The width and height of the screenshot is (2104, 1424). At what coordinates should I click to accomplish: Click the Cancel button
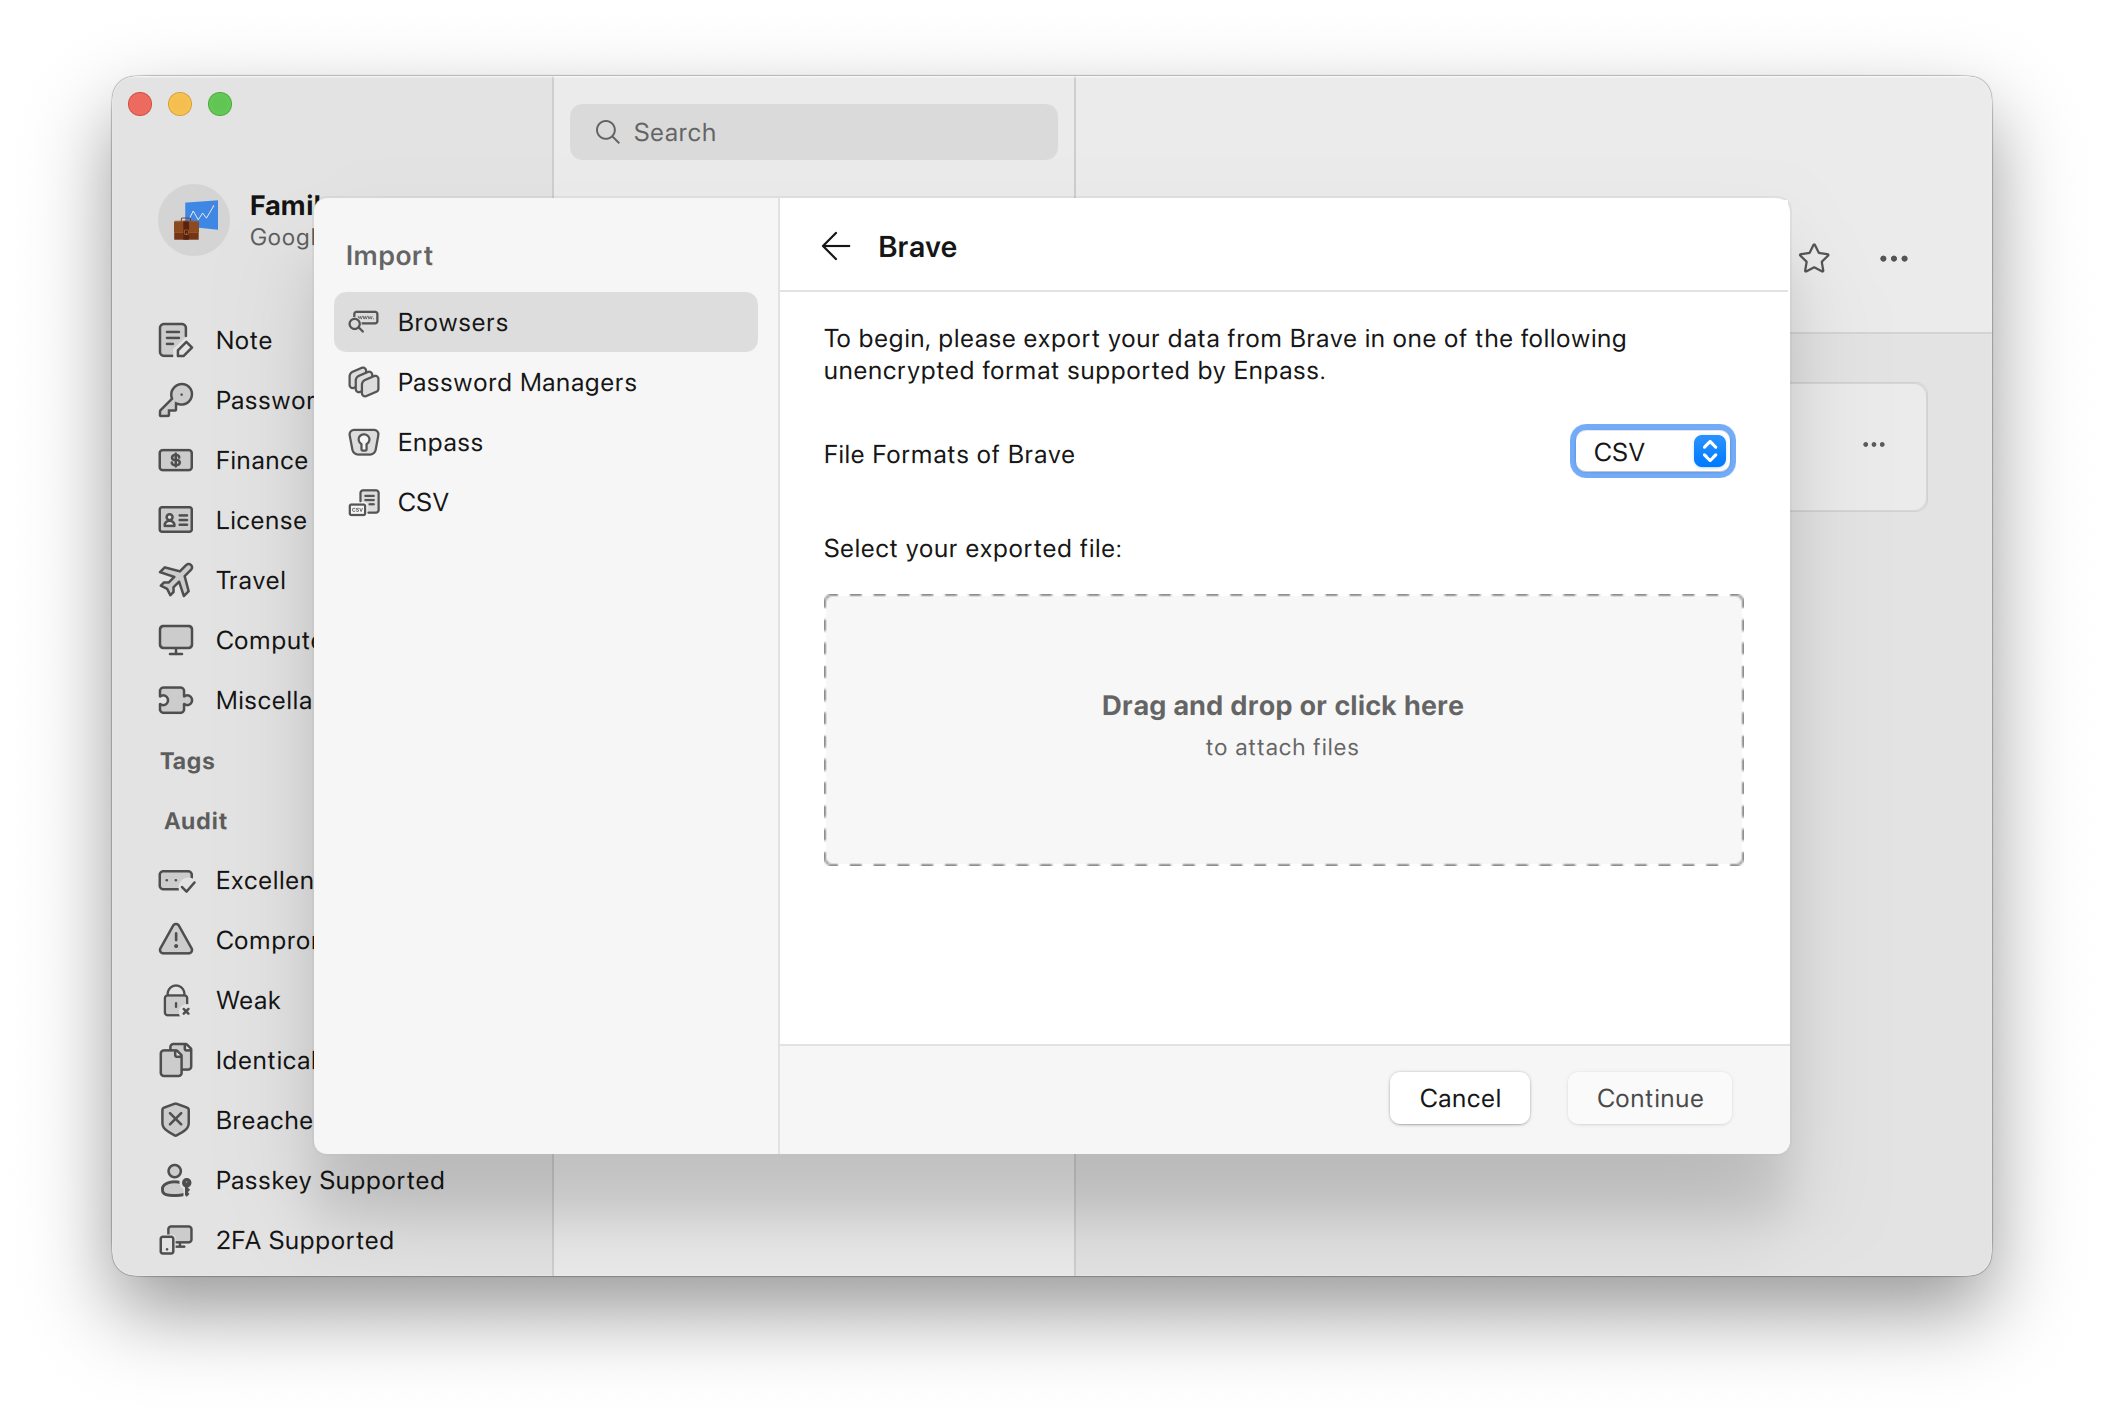pyautogui.click(x=1460, y=1098)
